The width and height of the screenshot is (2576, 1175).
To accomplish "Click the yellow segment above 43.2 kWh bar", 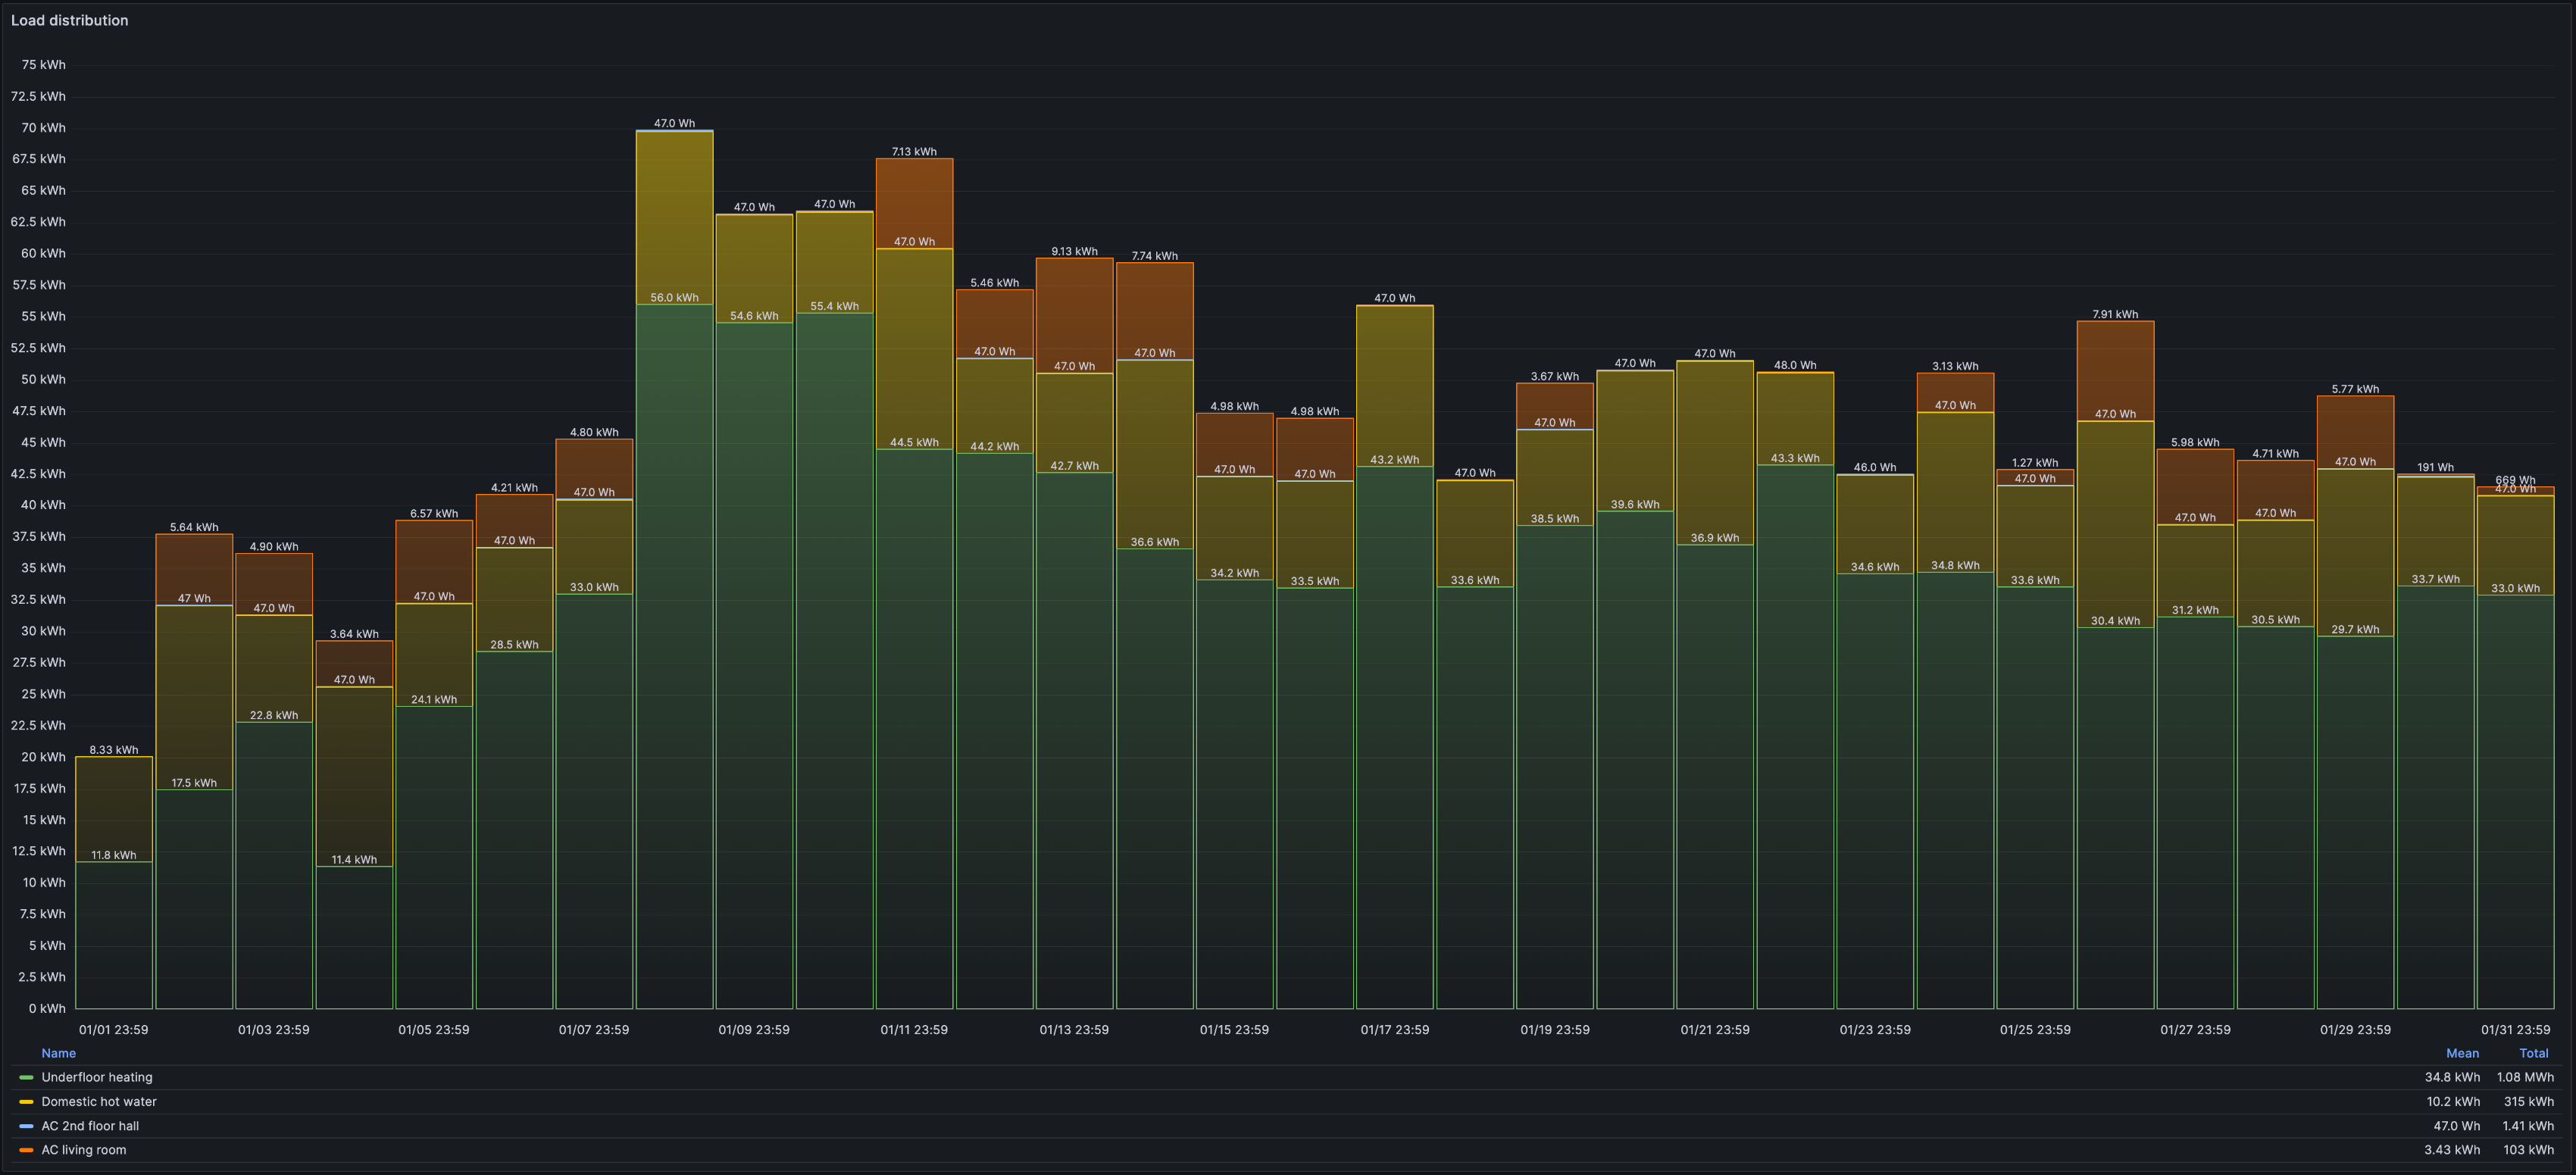I will [1394, 386].
